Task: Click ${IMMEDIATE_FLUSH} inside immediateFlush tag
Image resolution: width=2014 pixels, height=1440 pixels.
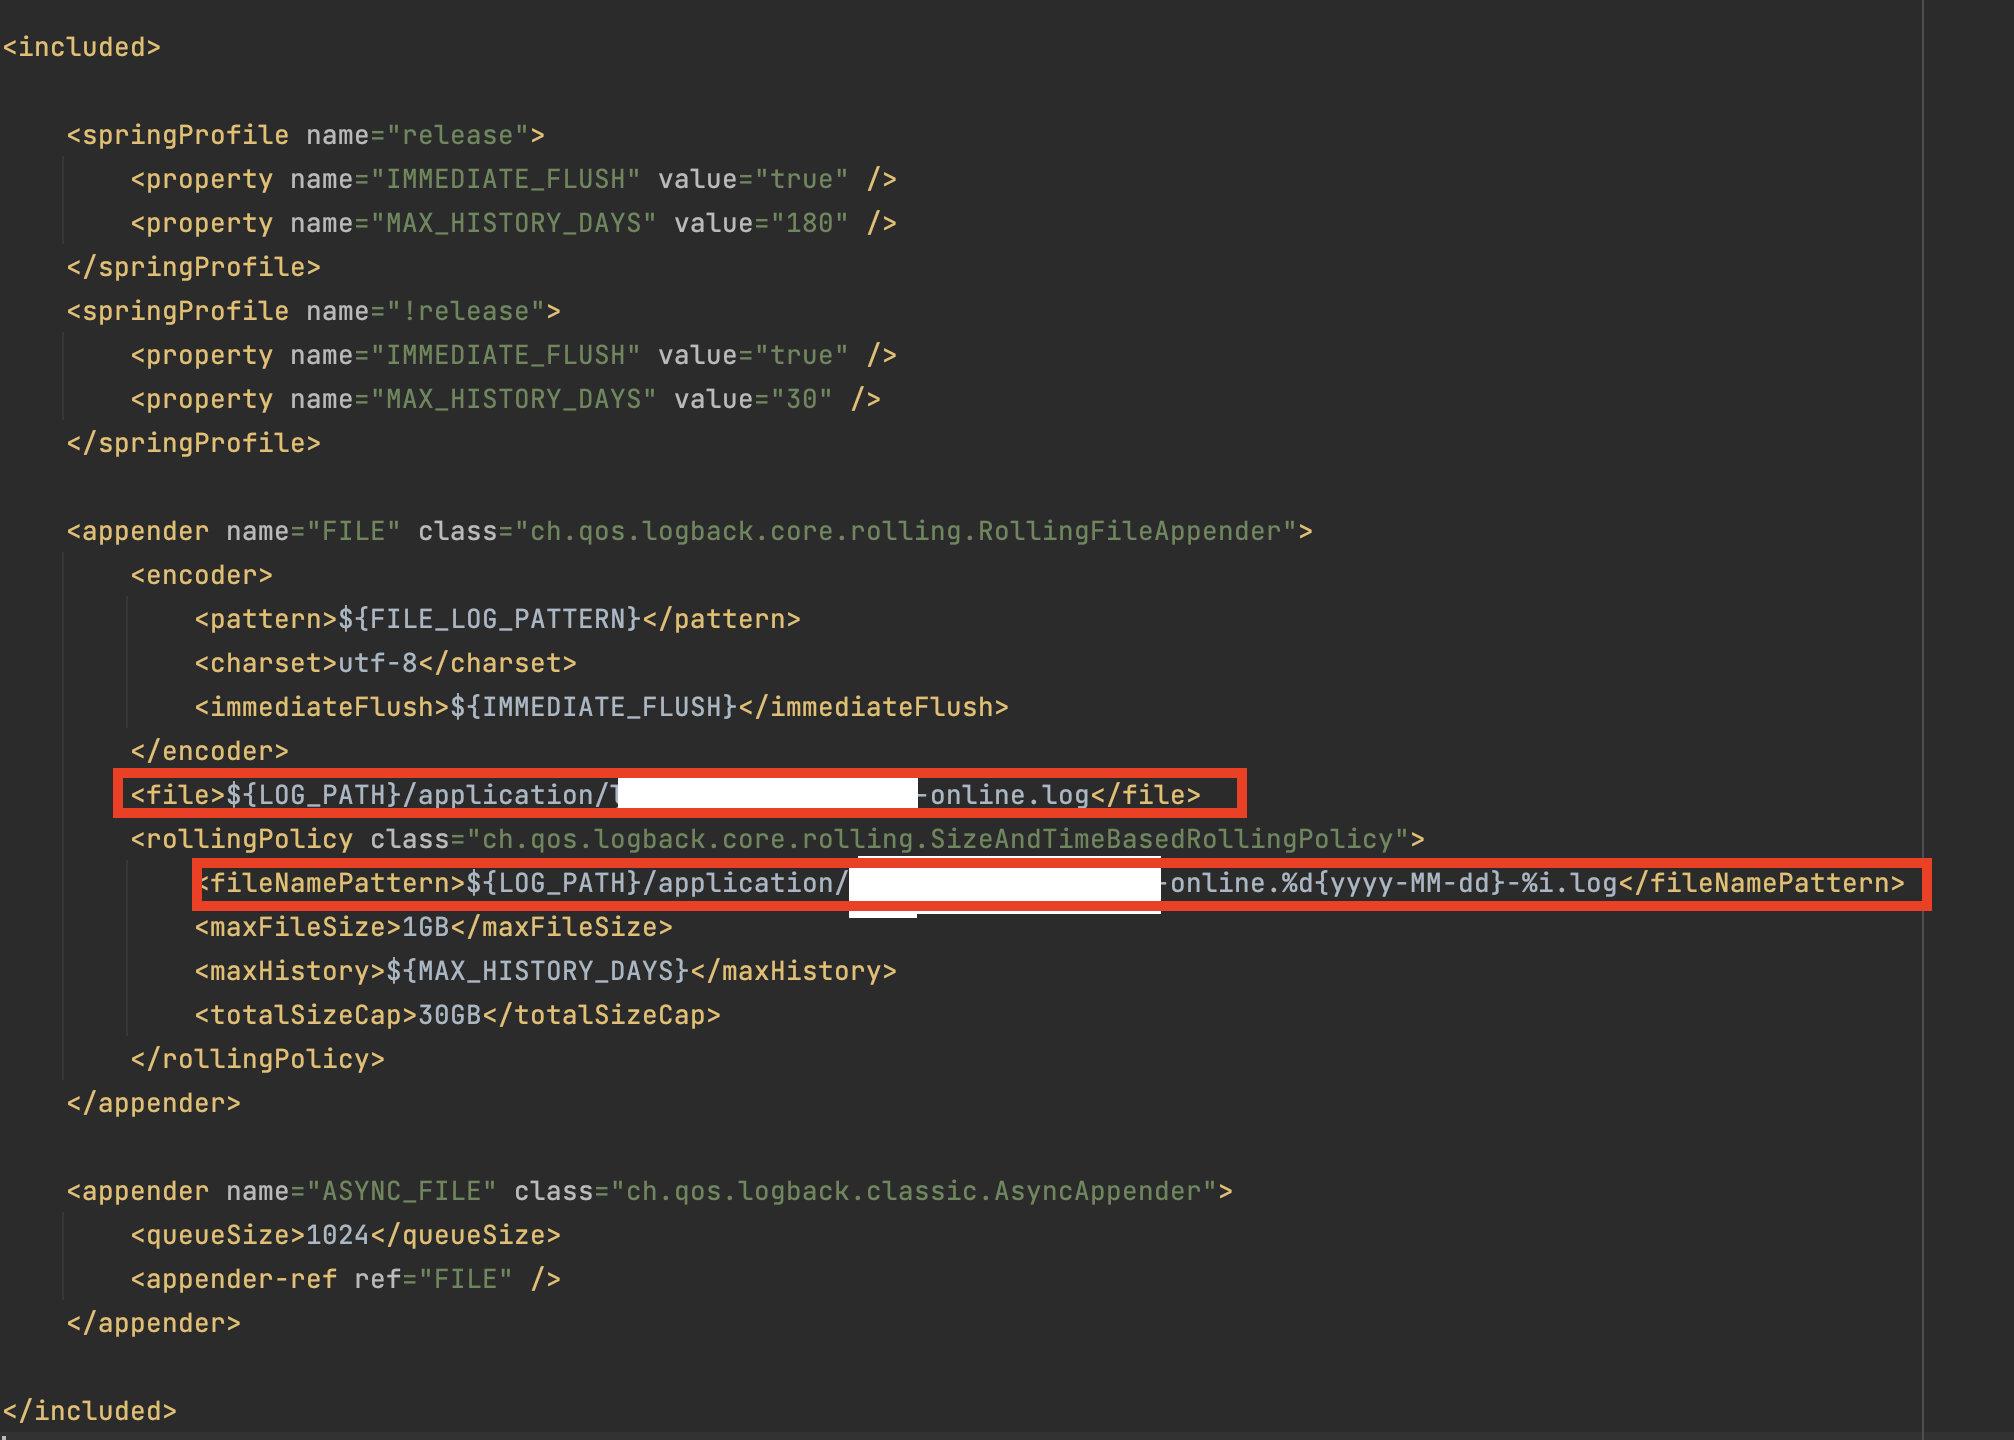Action: click(593, 707)
